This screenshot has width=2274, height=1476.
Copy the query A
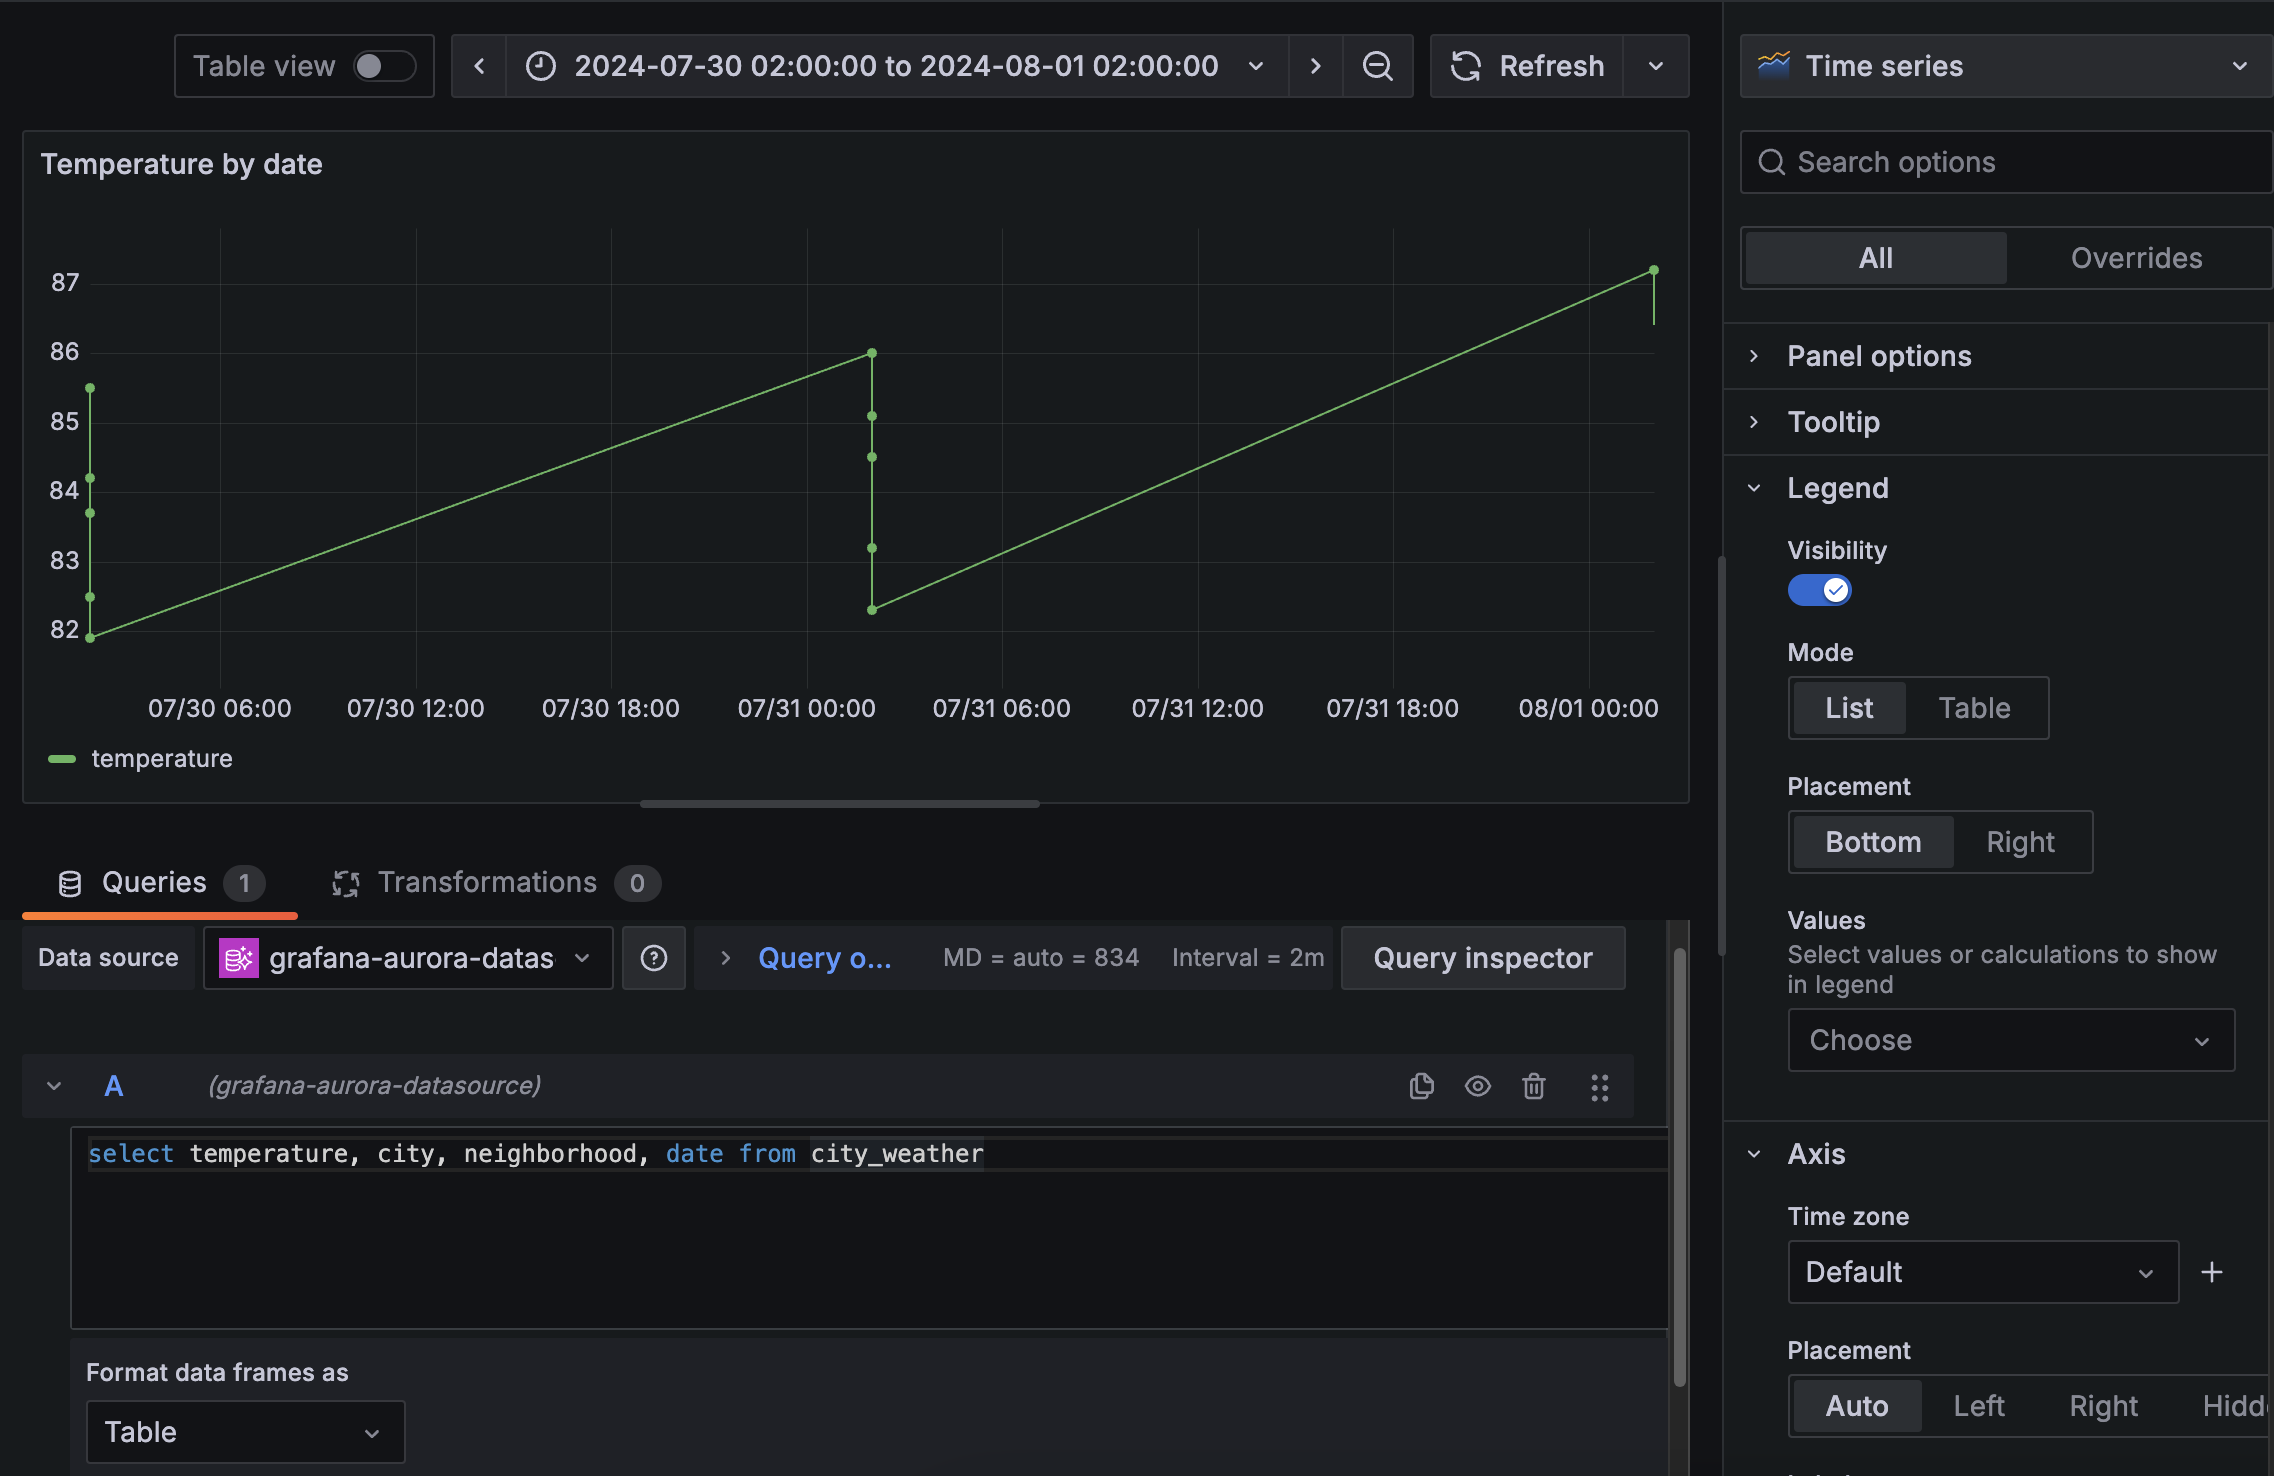coord(1420,1086)
